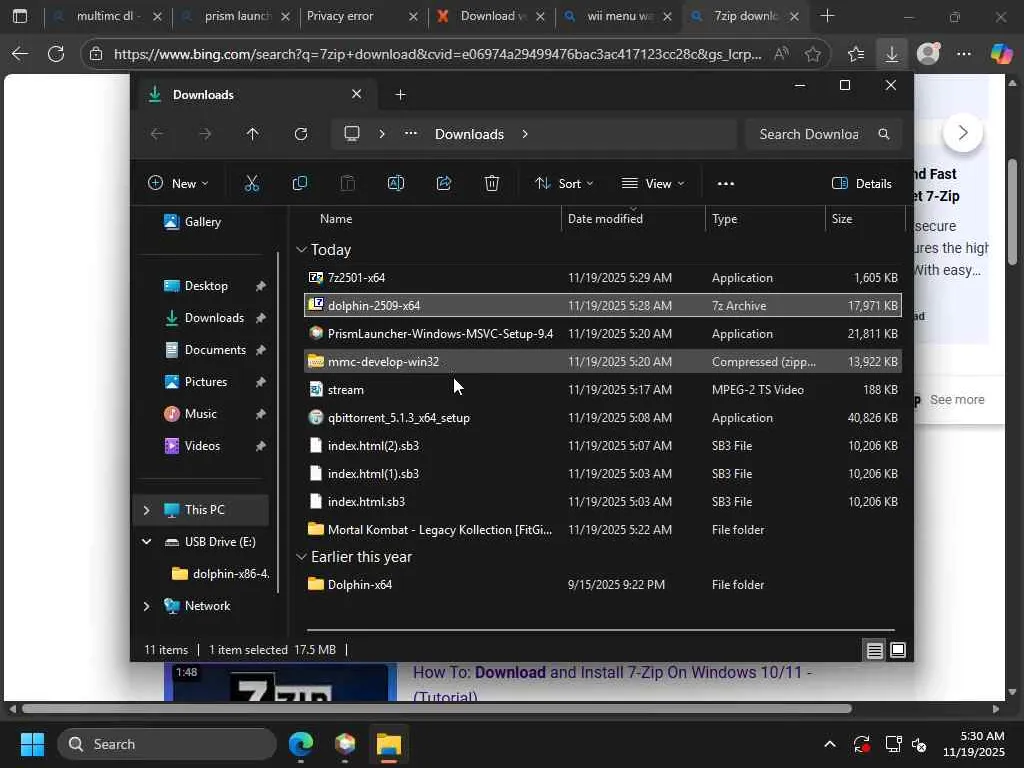Open Edge downloads icon in browser toolbar

(x=891, y=54)
